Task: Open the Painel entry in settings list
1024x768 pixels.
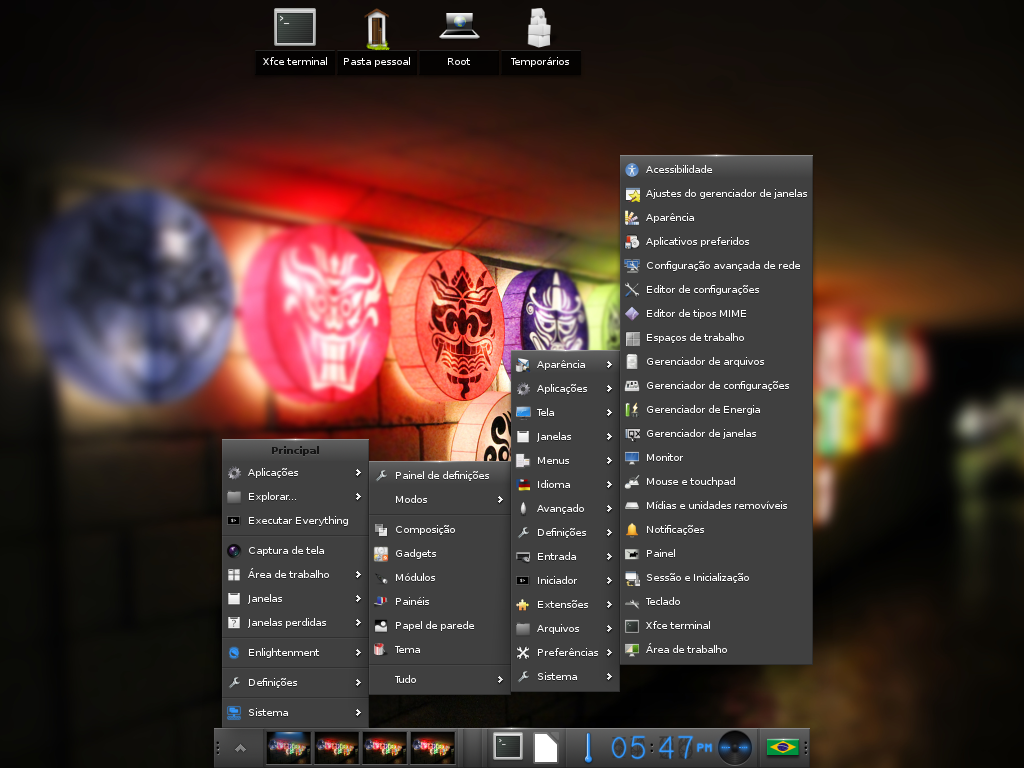Action: [x=716, y=554]
